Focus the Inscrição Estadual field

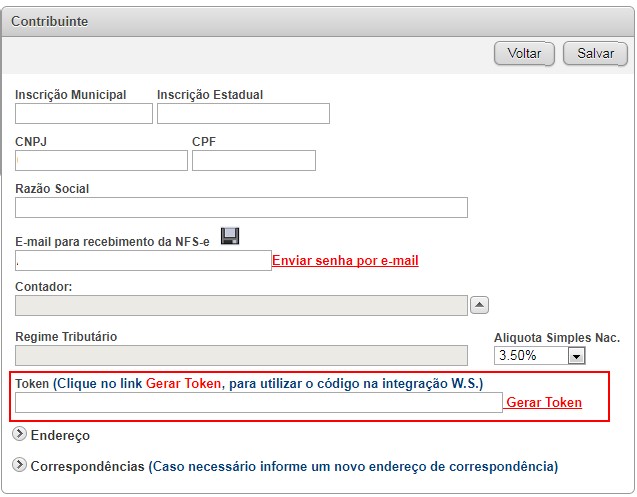pos(243,113)
